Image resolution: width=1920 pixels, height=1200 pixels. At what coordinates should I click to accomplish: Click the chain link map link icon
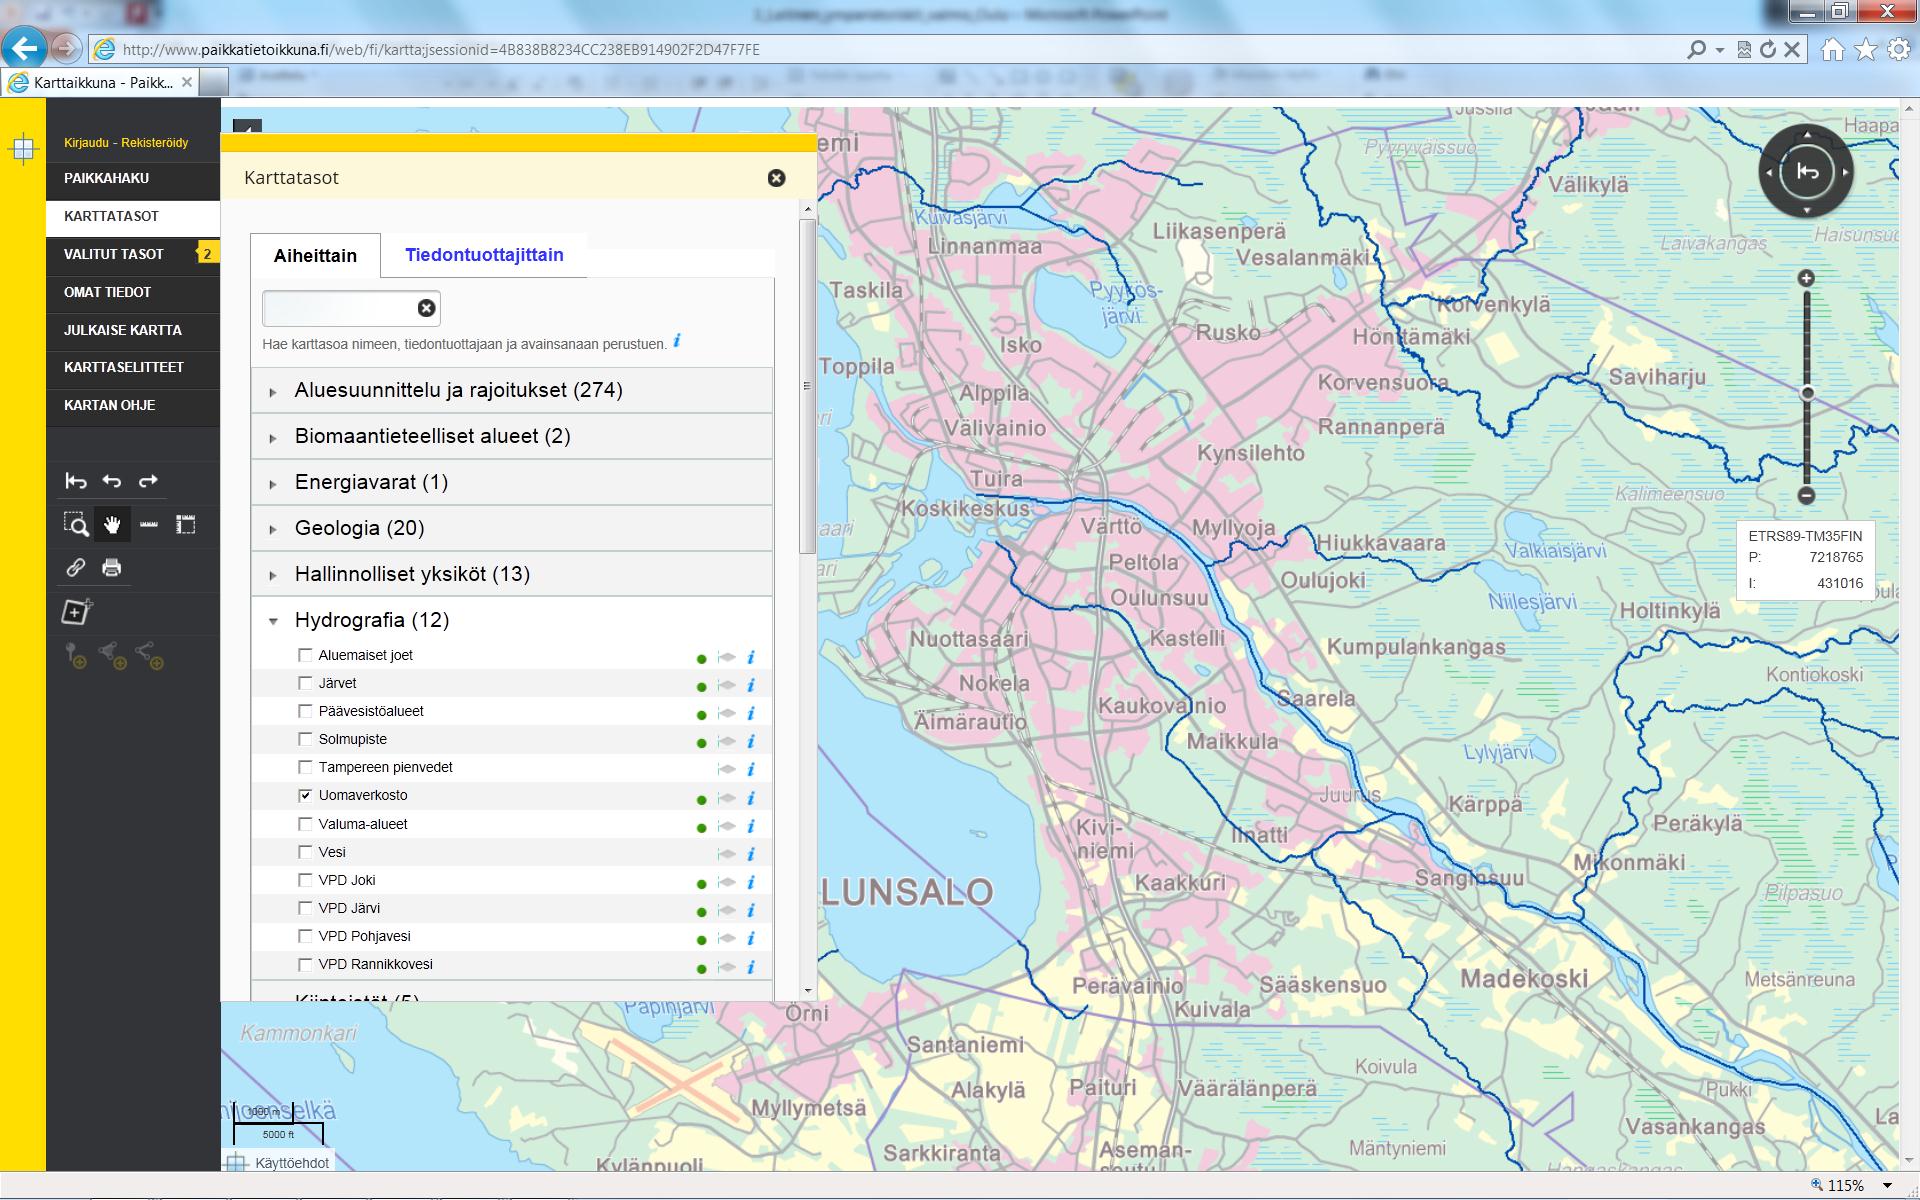(x=76, y=567)
